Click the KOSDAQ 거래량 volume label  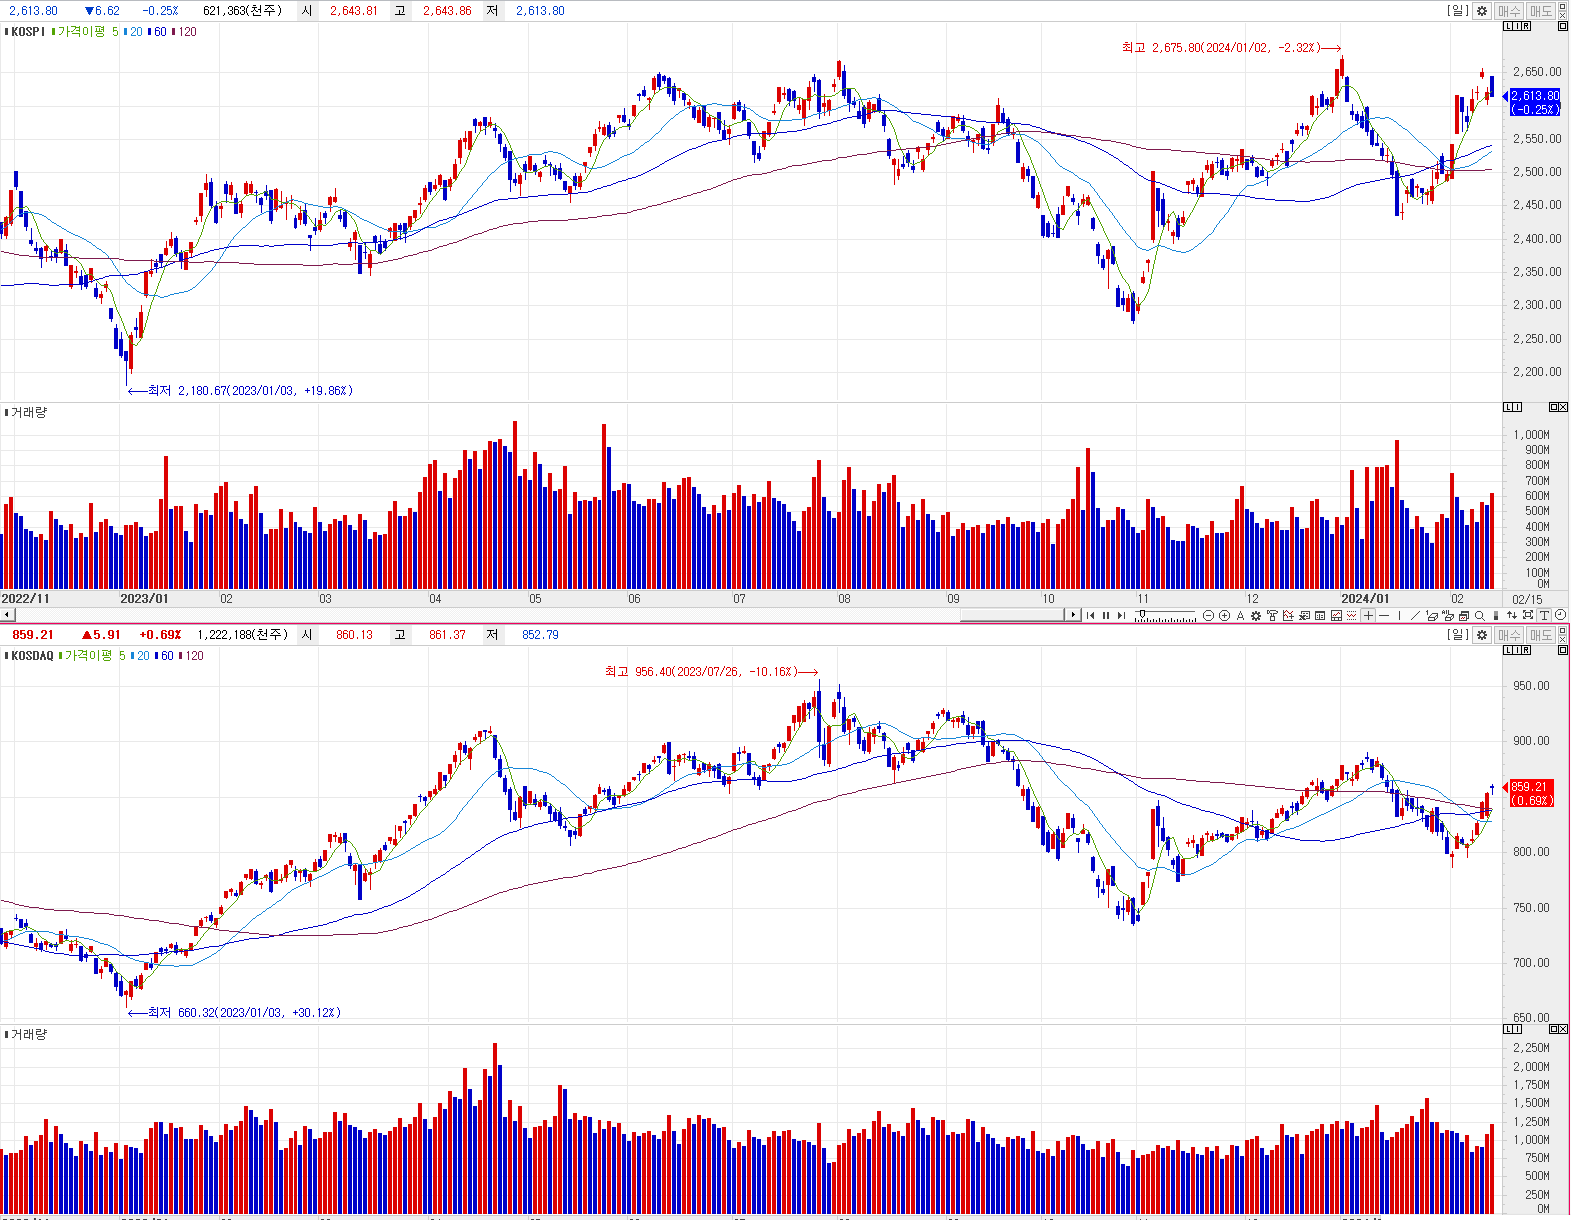[28, 1034]
